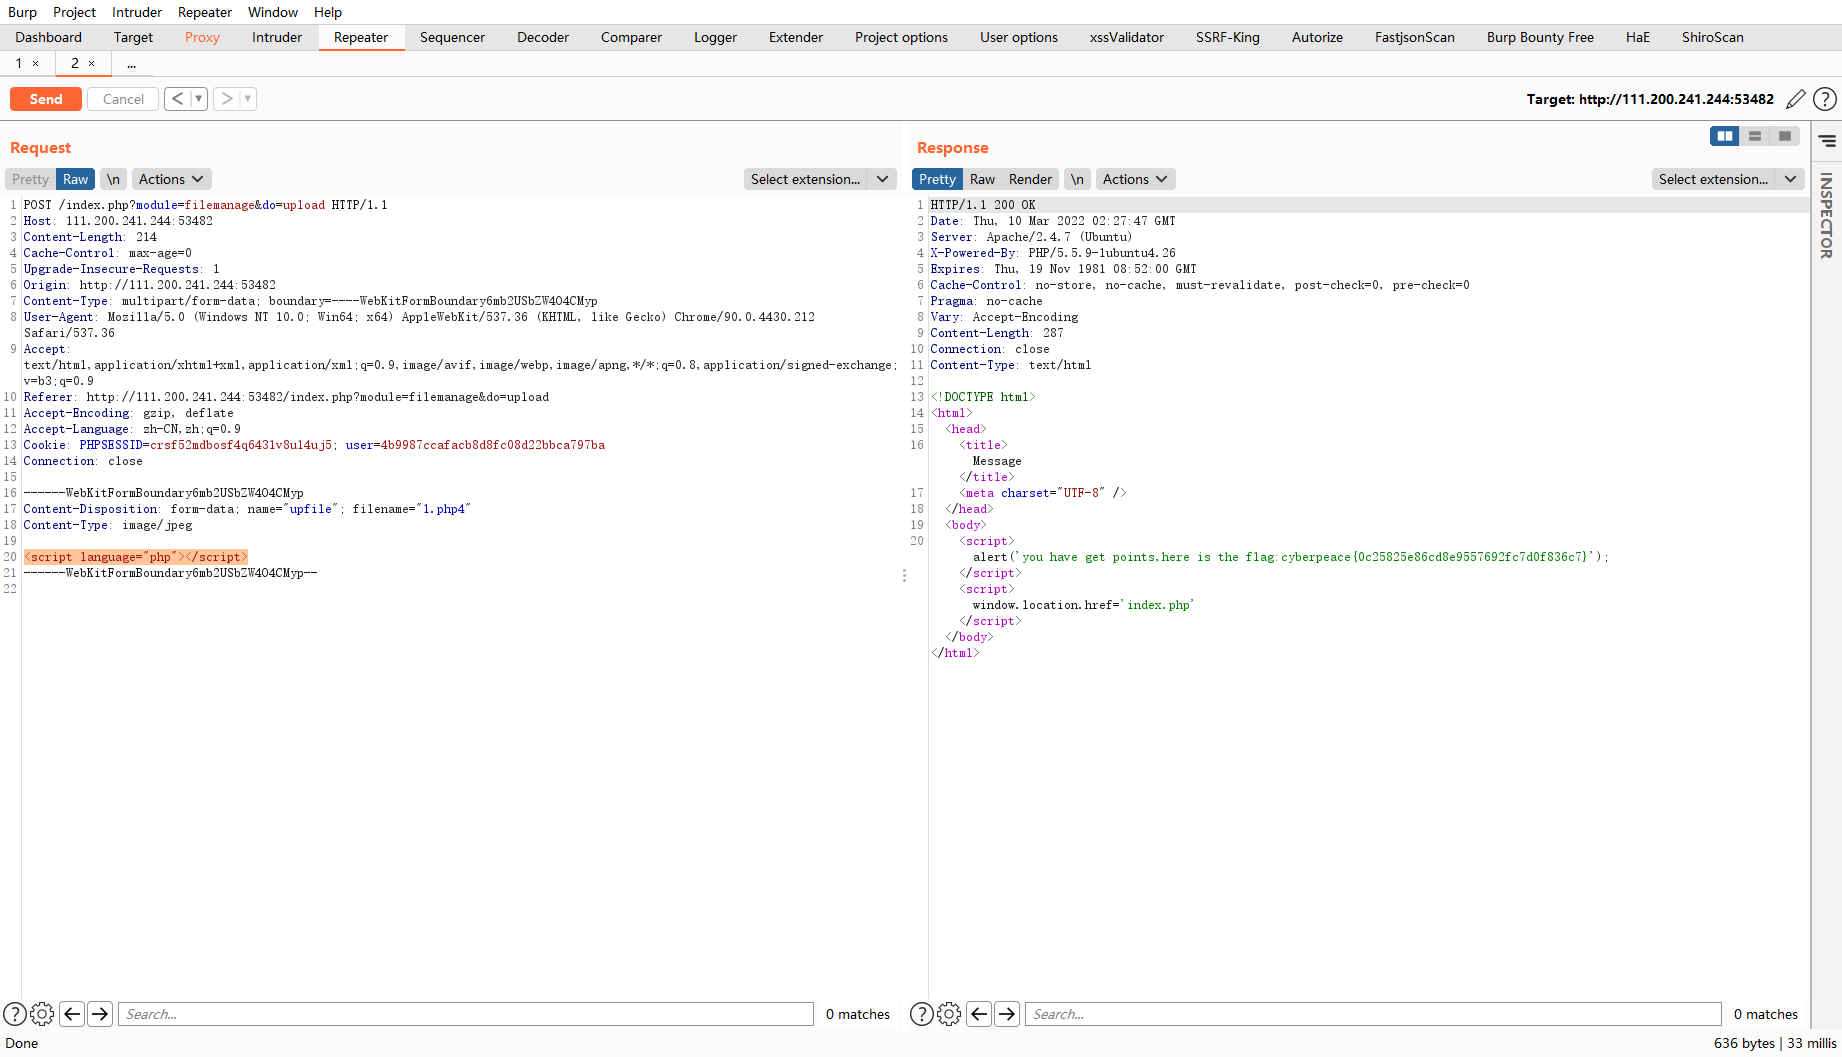
Task: Jump to next Response search match
Action: pyautogui.click(x=1007, y=1014)
